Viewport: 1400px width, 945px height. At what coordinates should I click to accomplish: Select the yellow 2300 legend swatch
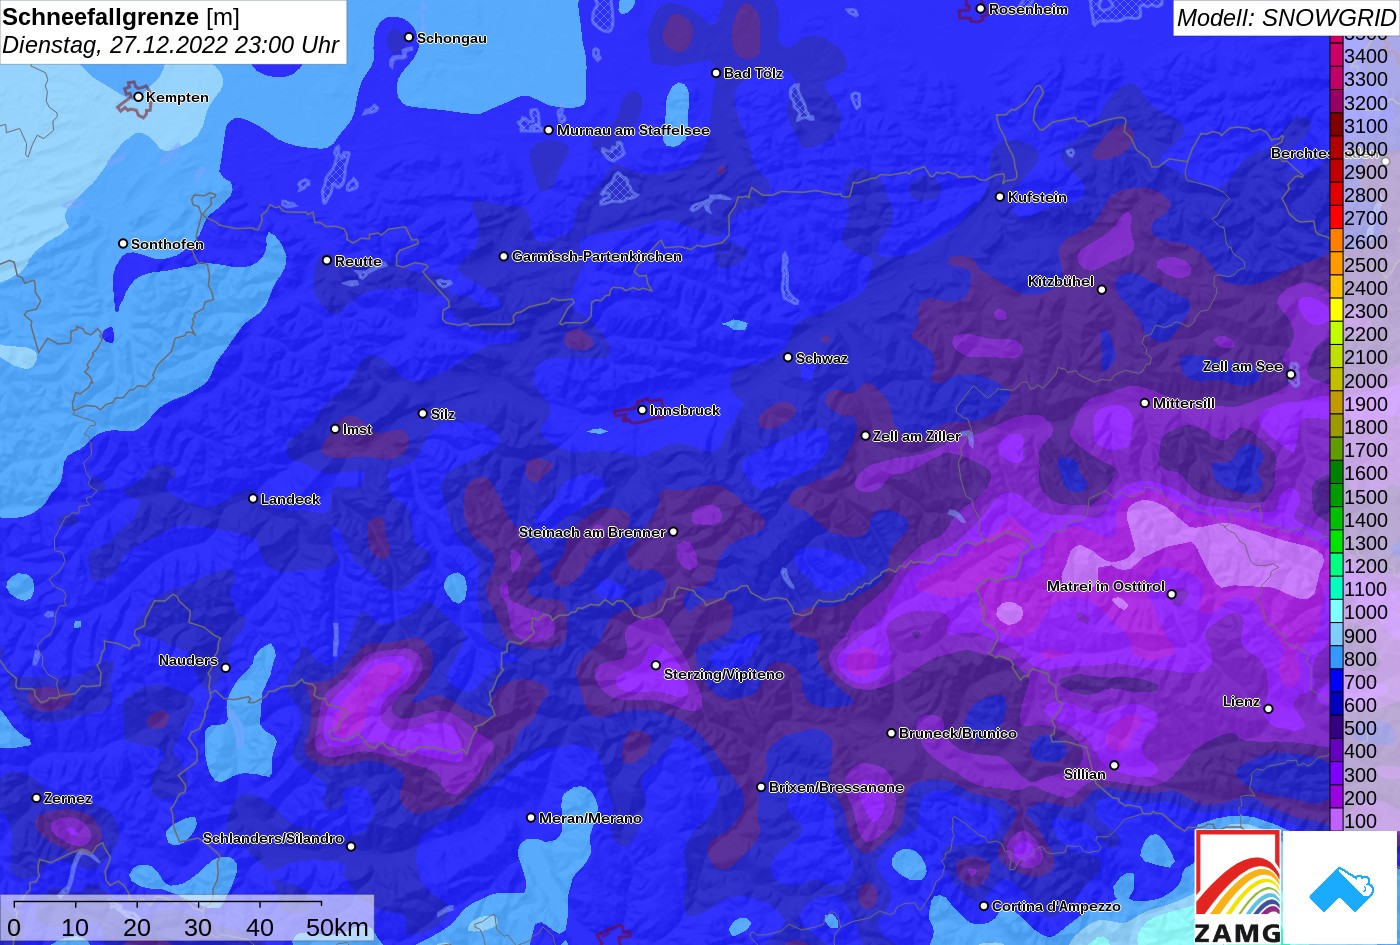1335,311
